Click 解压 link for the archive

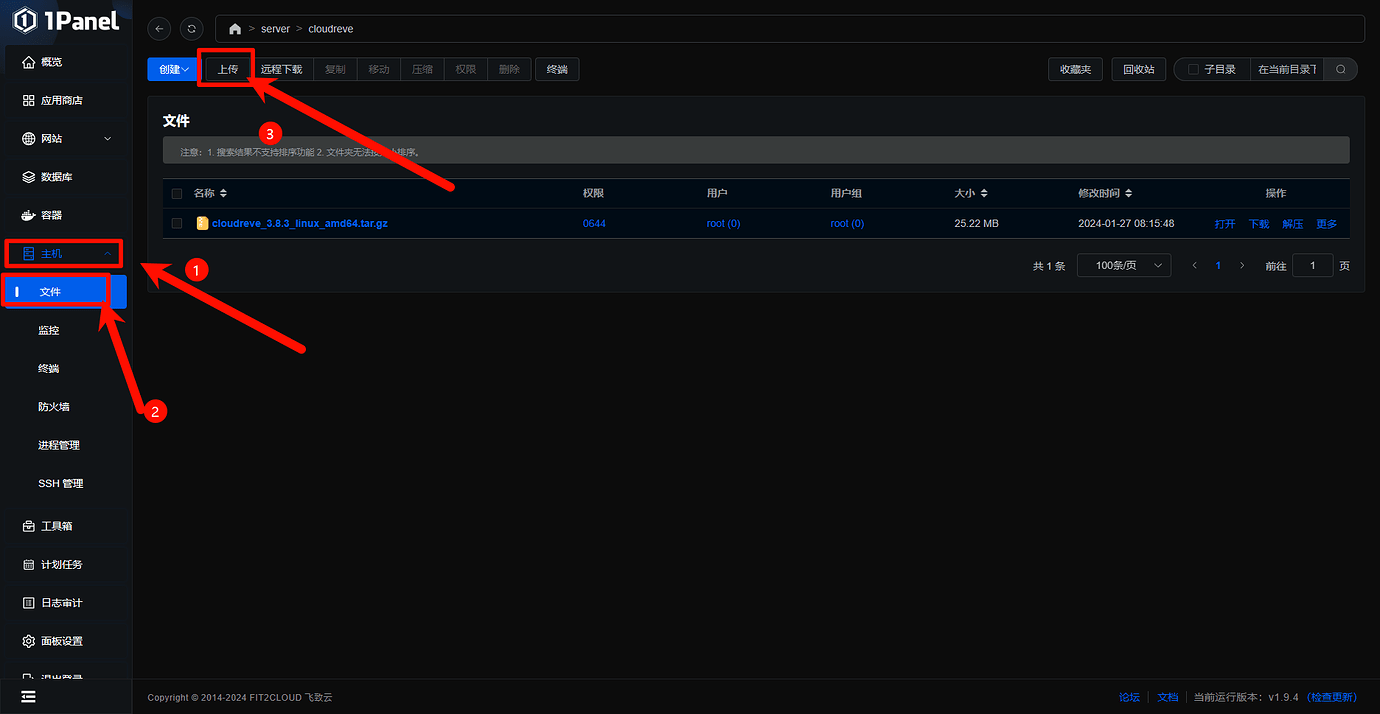(x=1292, y=224)
